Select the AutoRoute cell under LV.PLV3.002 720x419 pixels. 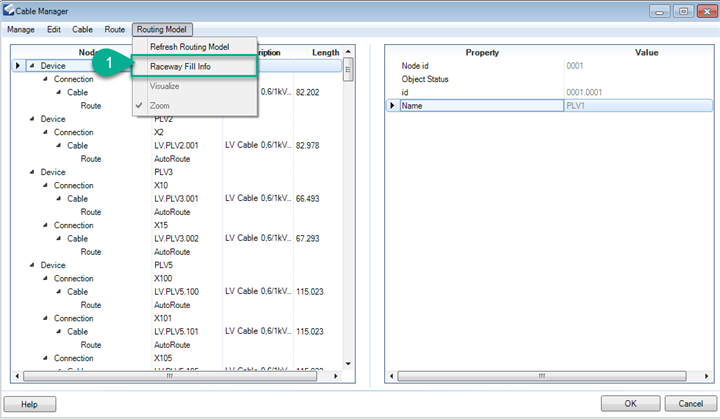(x=172, y=252)
